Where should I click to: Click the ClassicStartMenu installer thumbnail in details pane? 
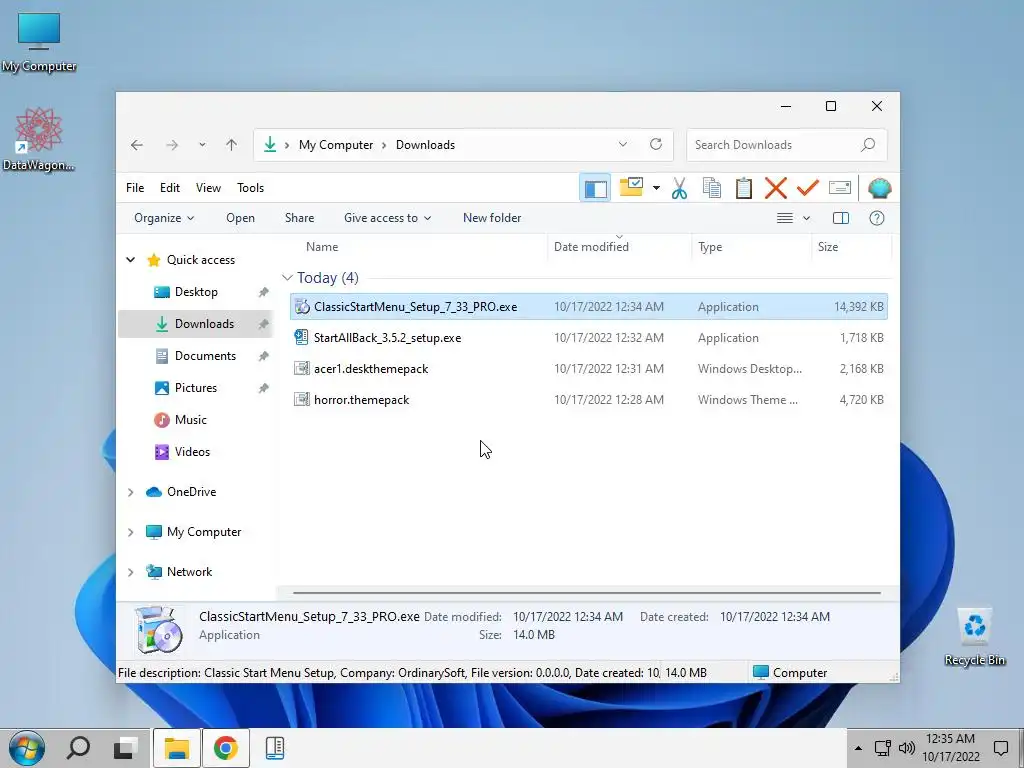pyautogui.click(x=157, y=629)
